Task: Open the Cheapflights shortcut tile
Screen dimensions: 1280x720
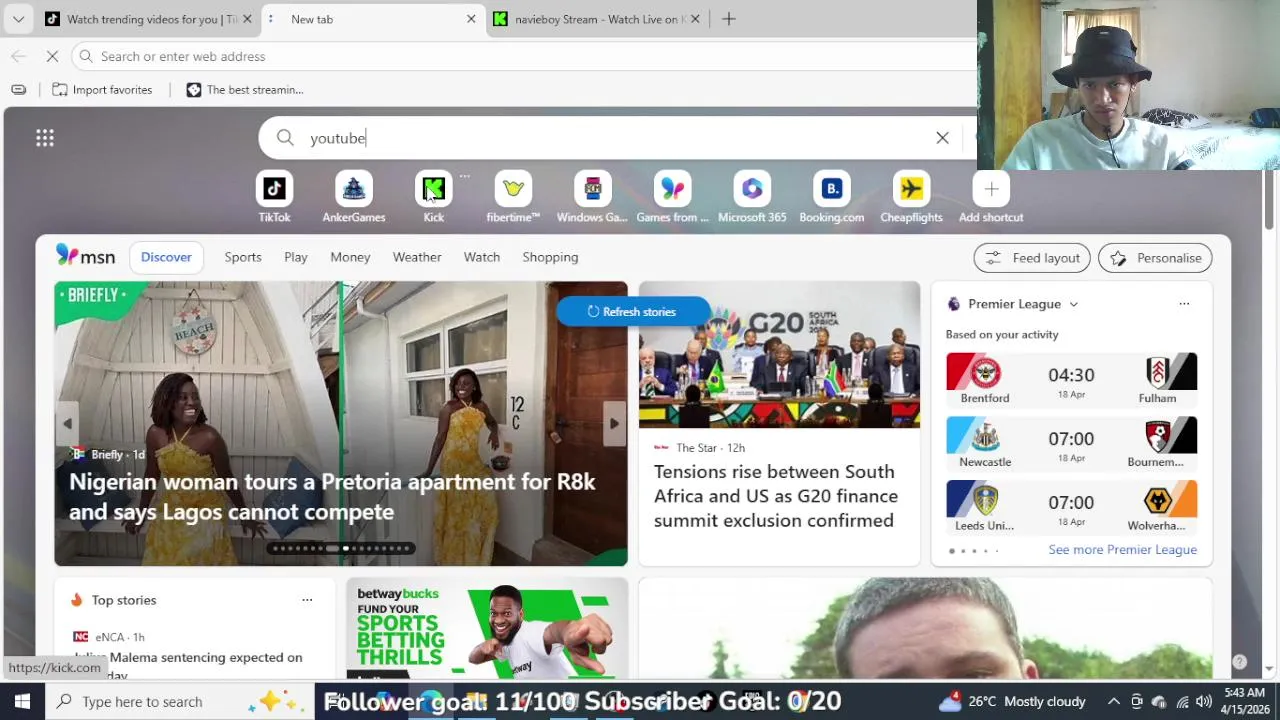Action: click(x=911, y=197)
